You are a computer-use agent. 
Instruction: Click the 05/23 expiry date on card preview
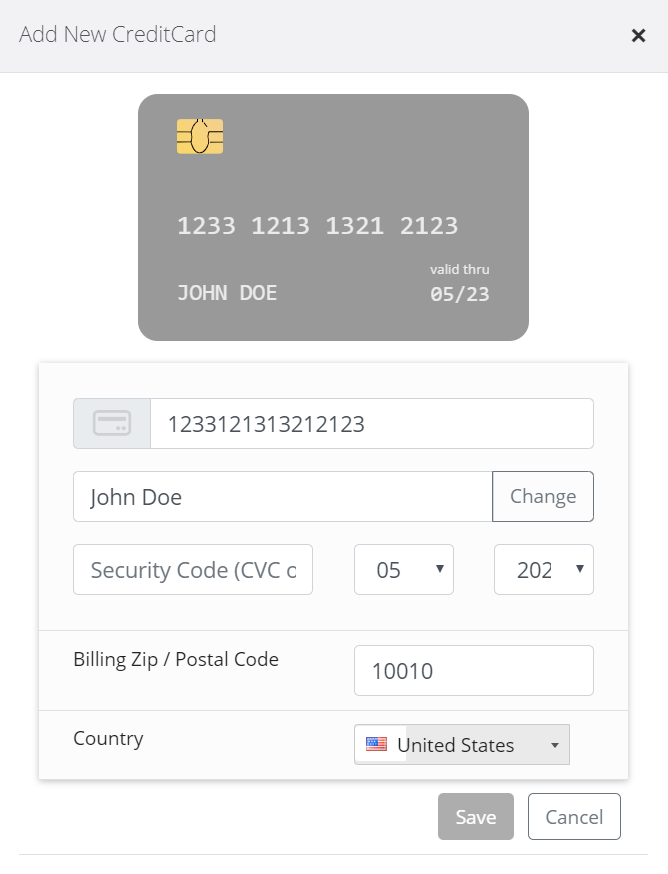coord(459,294)
